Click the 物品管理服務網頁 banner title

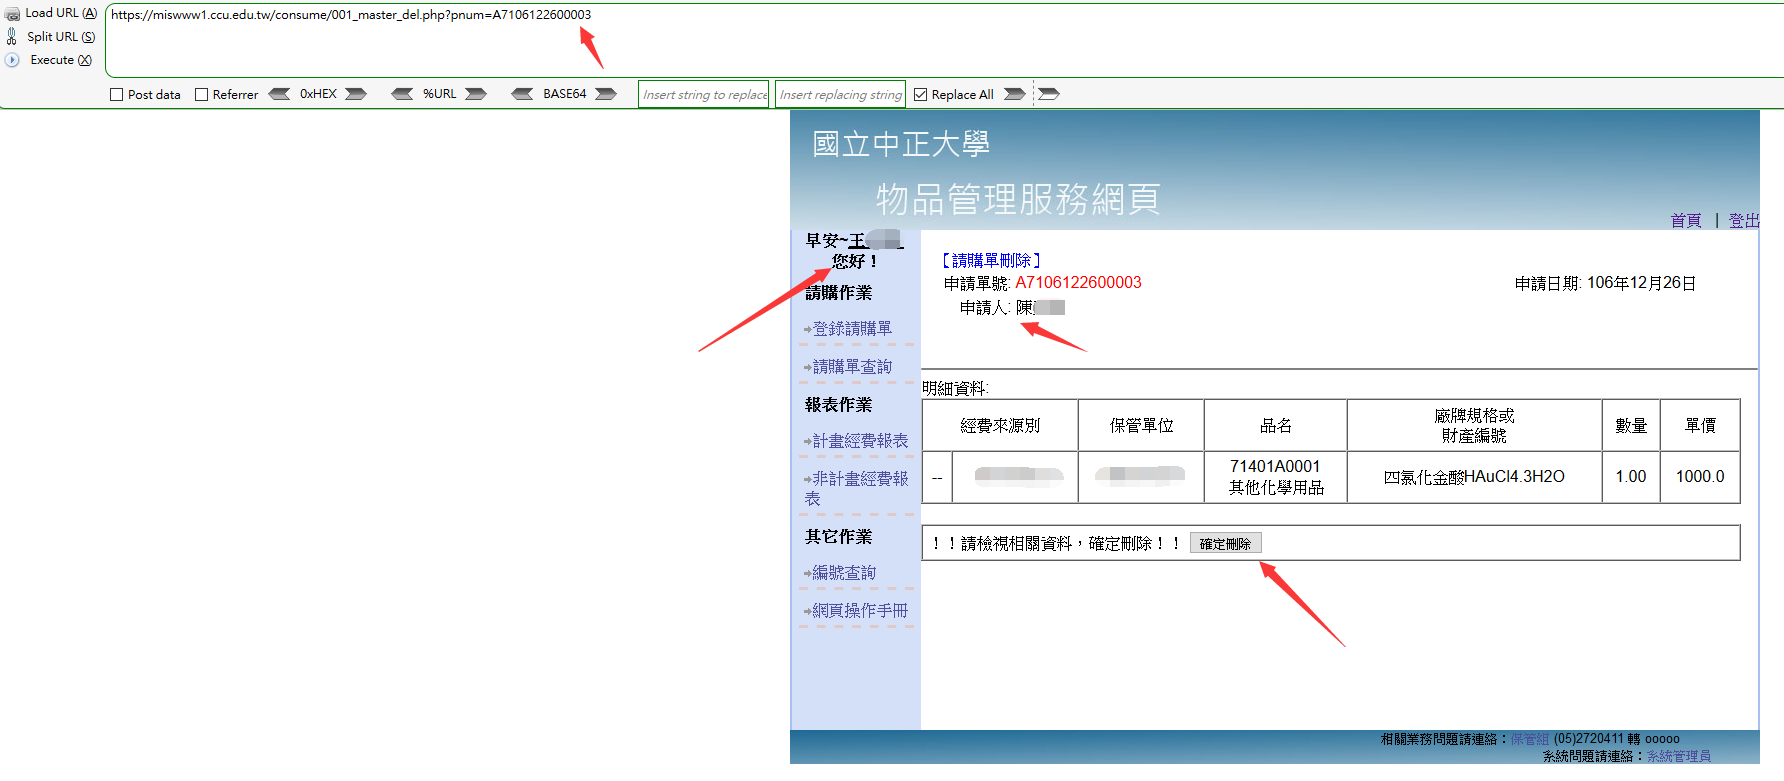coord(1018,199)
